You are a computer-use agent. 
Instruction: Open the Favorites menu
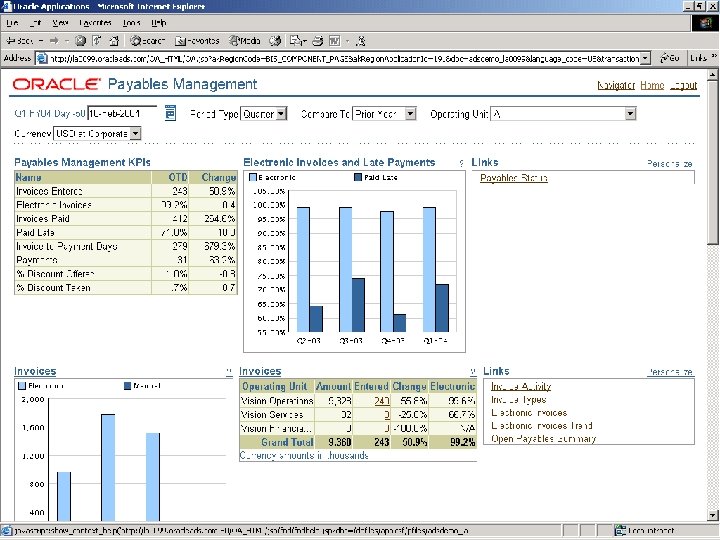tap(96, 22)
